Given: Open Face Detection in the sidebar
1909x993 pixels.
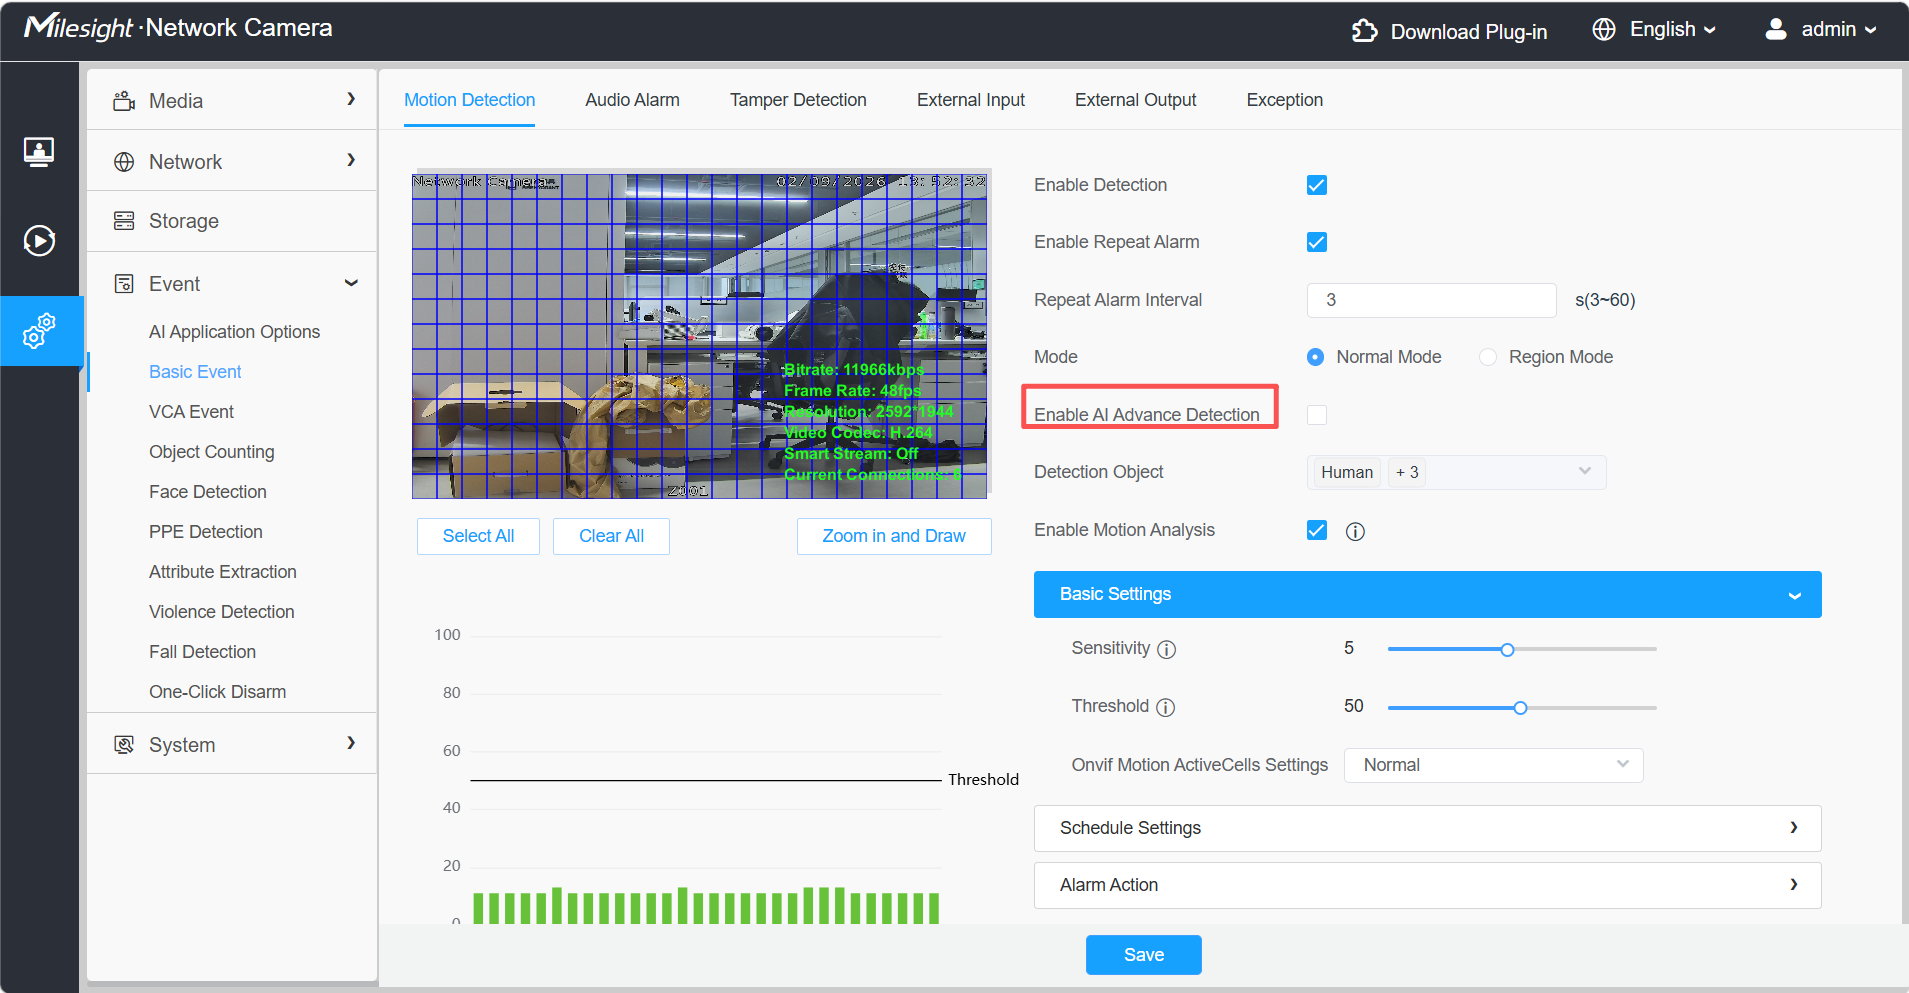Looking at the screenshot, I should pos(208,492).
